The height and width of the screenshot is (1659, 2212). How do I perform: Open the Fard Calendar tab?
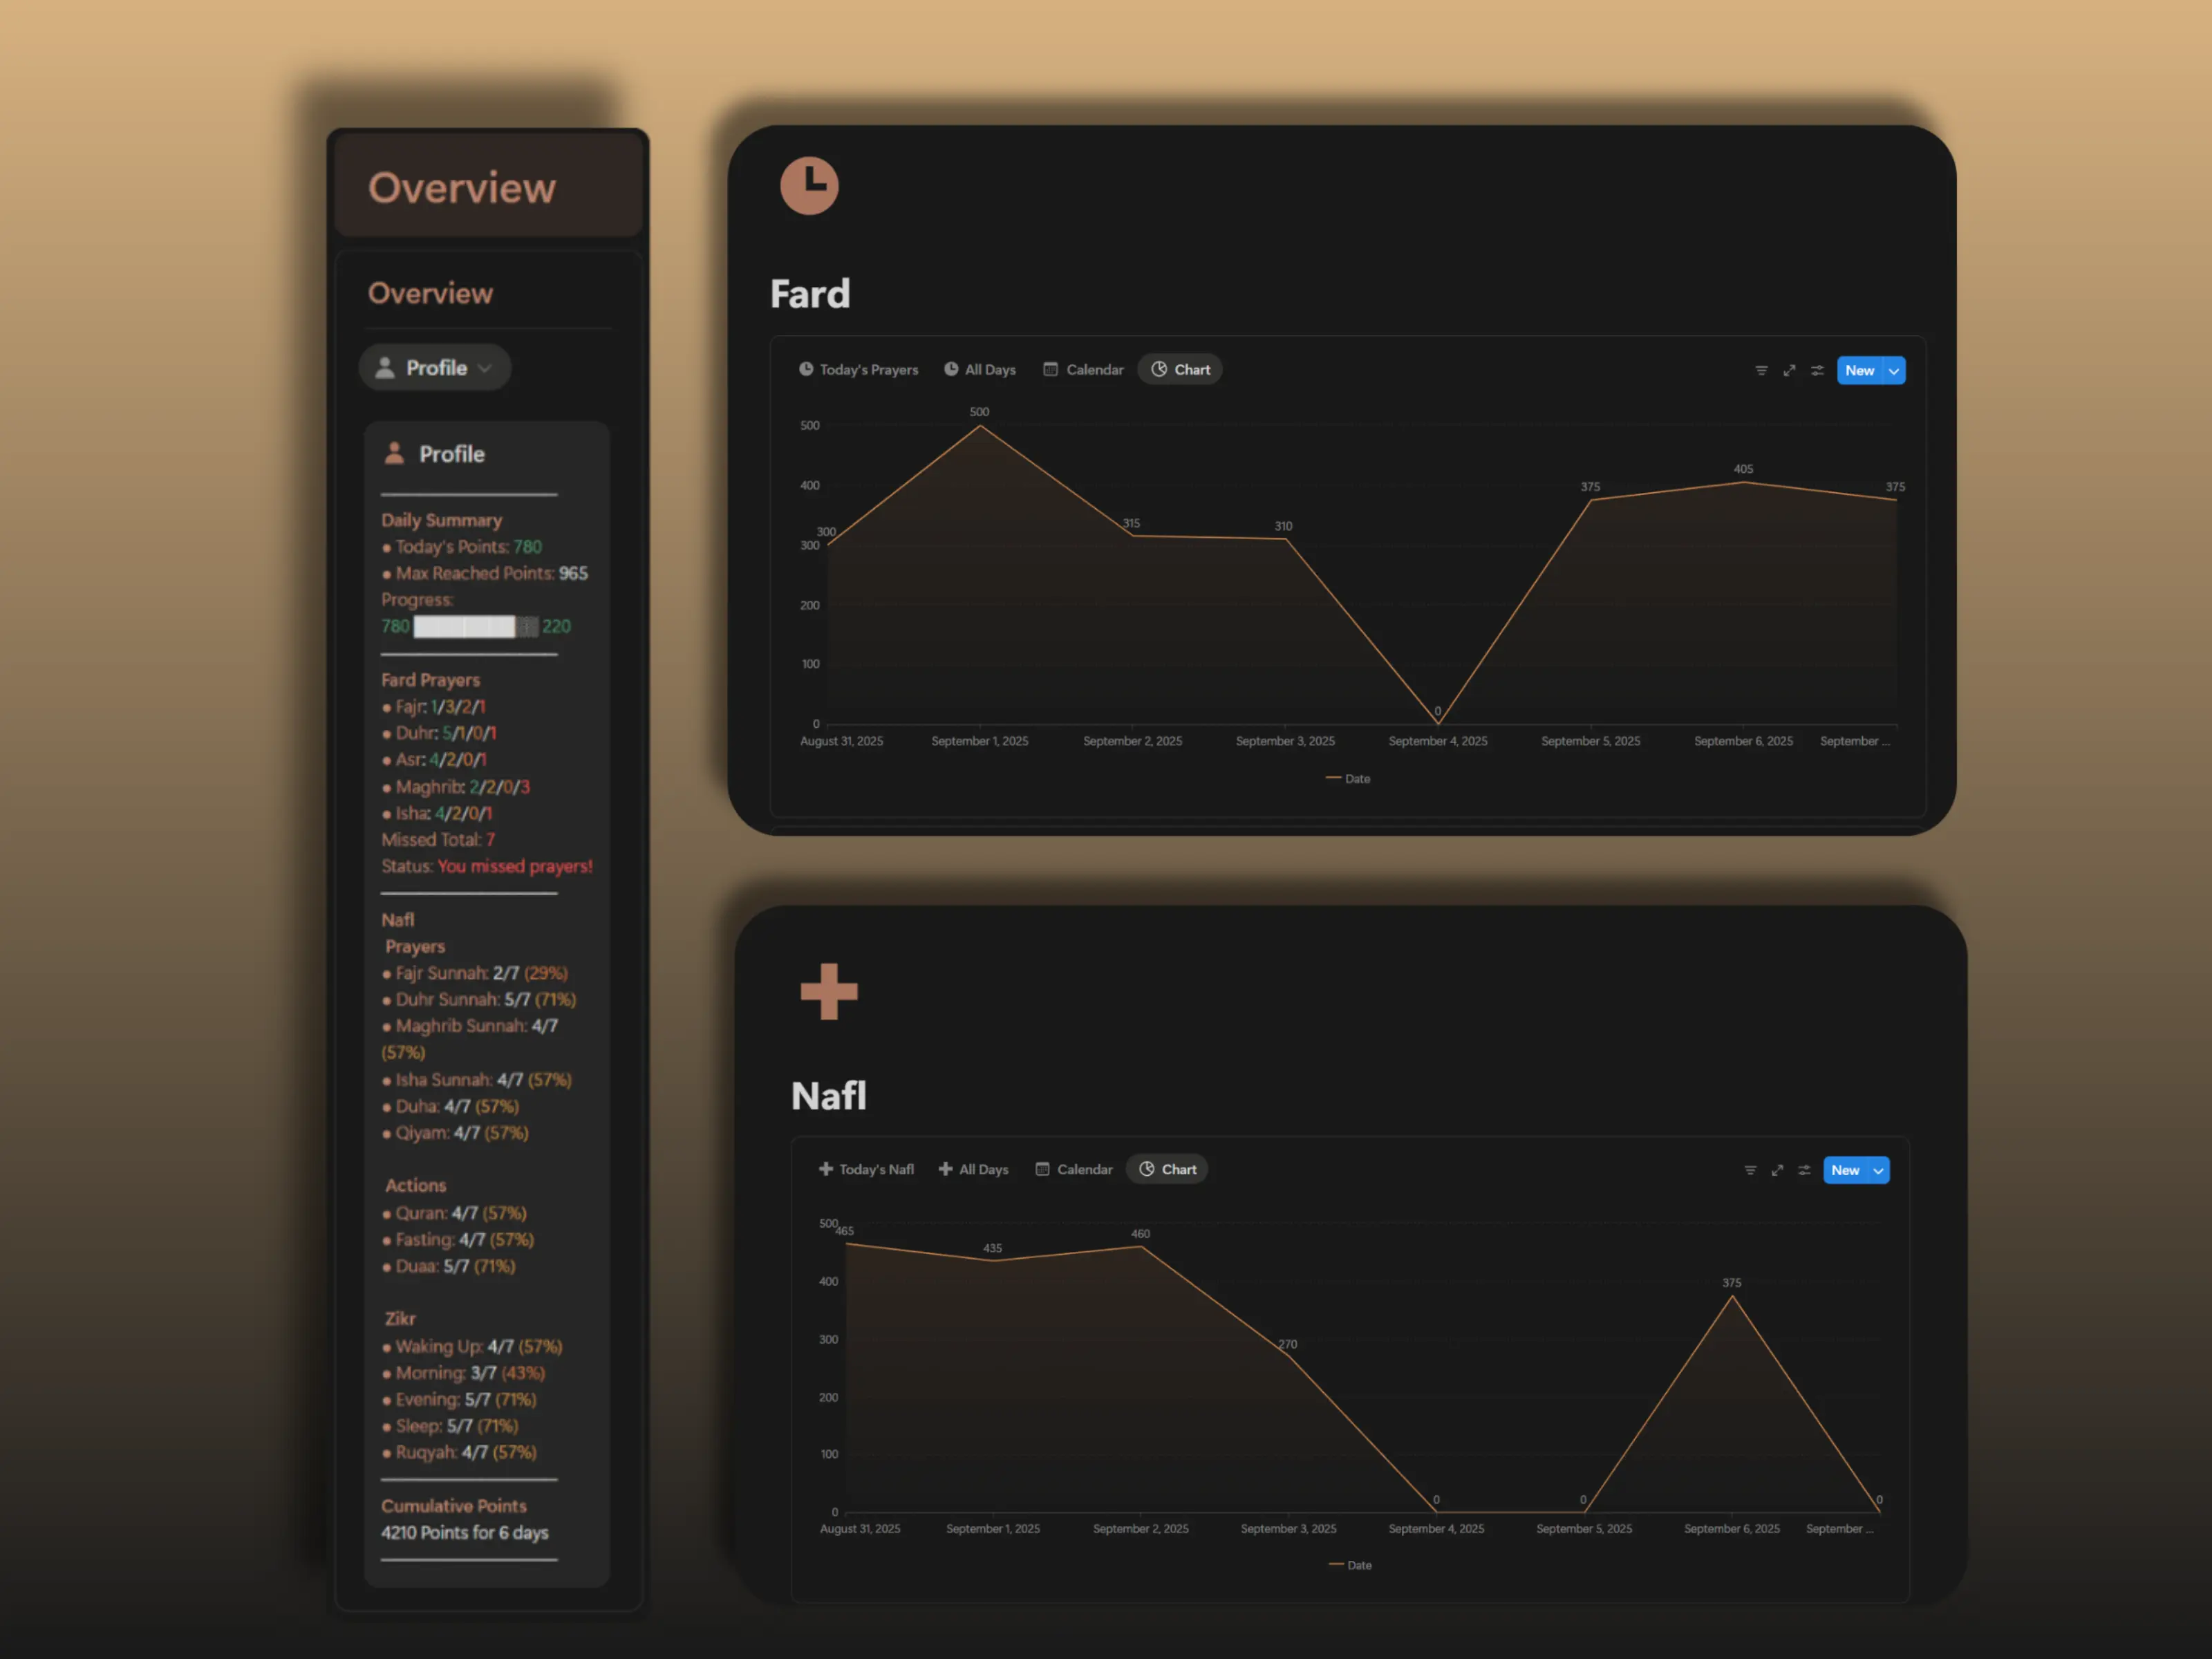coord(1084,369)
